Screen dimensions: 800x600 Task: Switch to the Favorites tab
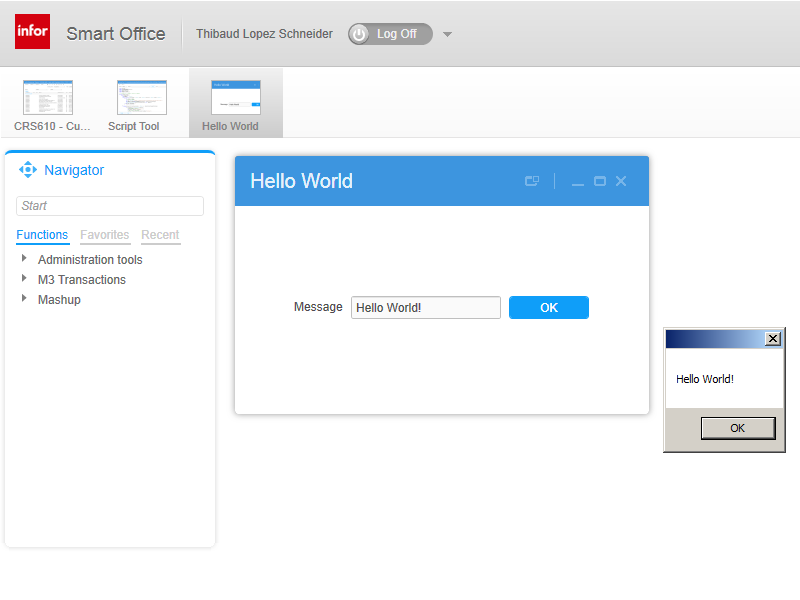click(x=105, y=235)
